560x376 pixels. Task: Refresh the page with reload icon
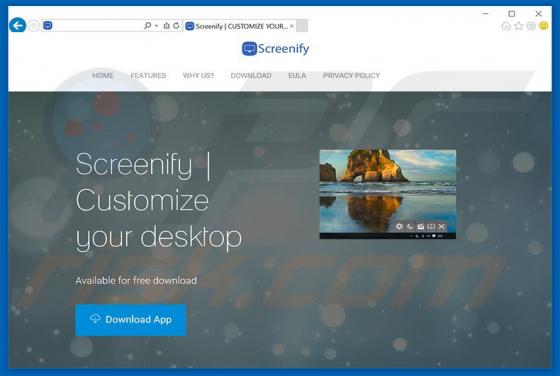176,25
